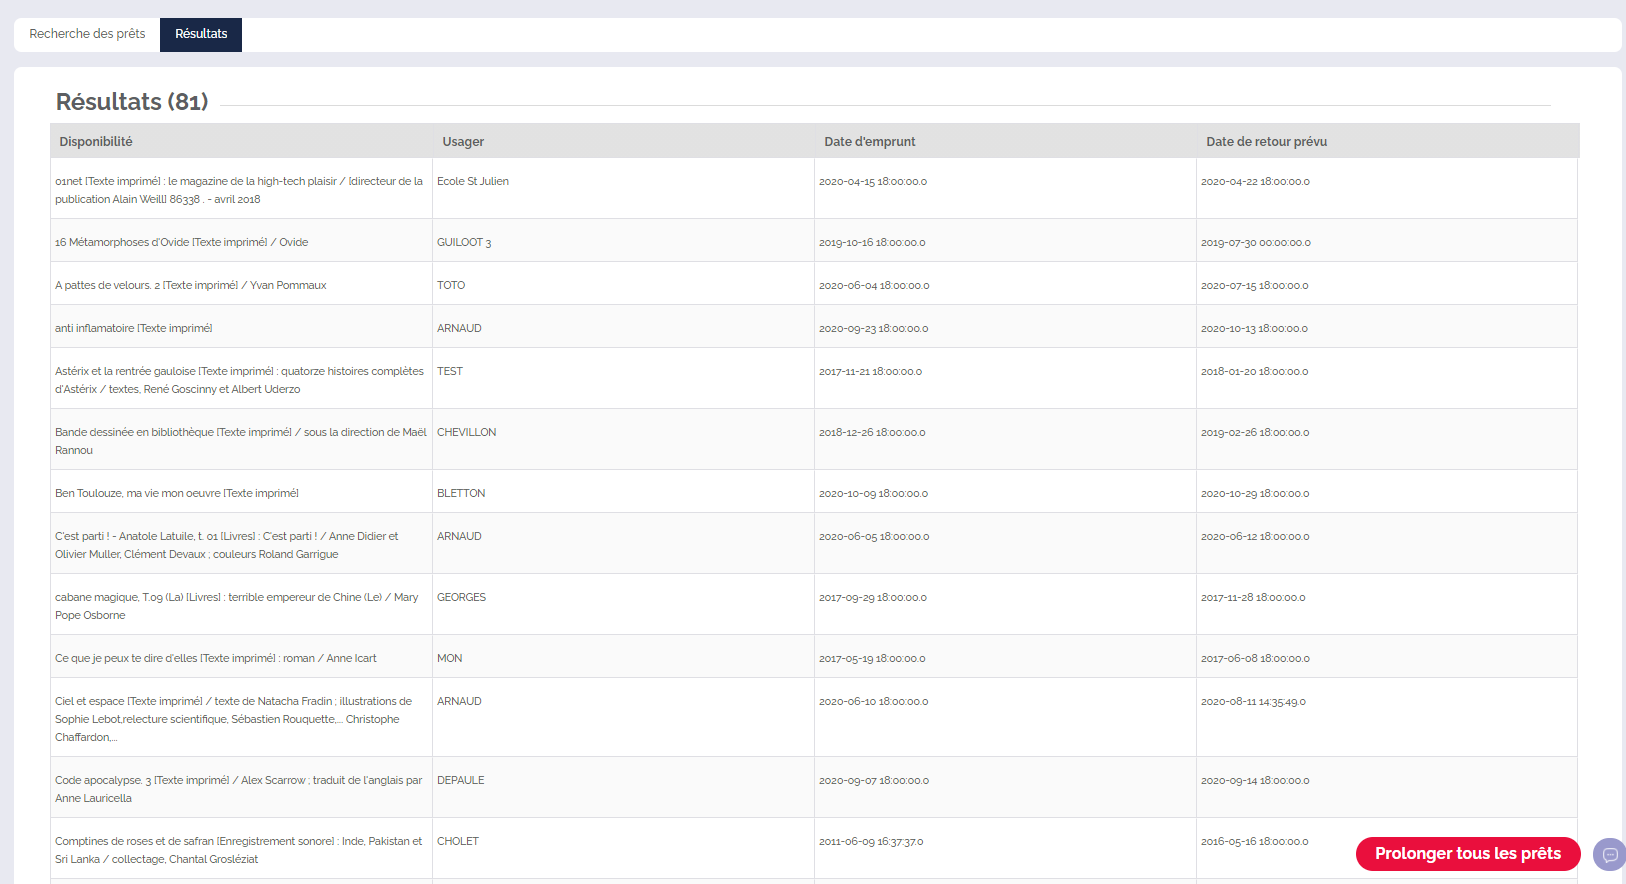The image size is (1626, 884).
Task: Select ARNAUD in anti inflamatoire row
Action: click(459, 328)
